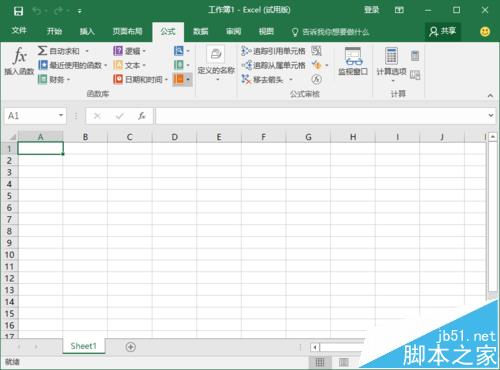Expand the formula bar with the chevron
This screenshot has height=370, width=500.
tap(491, 115)
